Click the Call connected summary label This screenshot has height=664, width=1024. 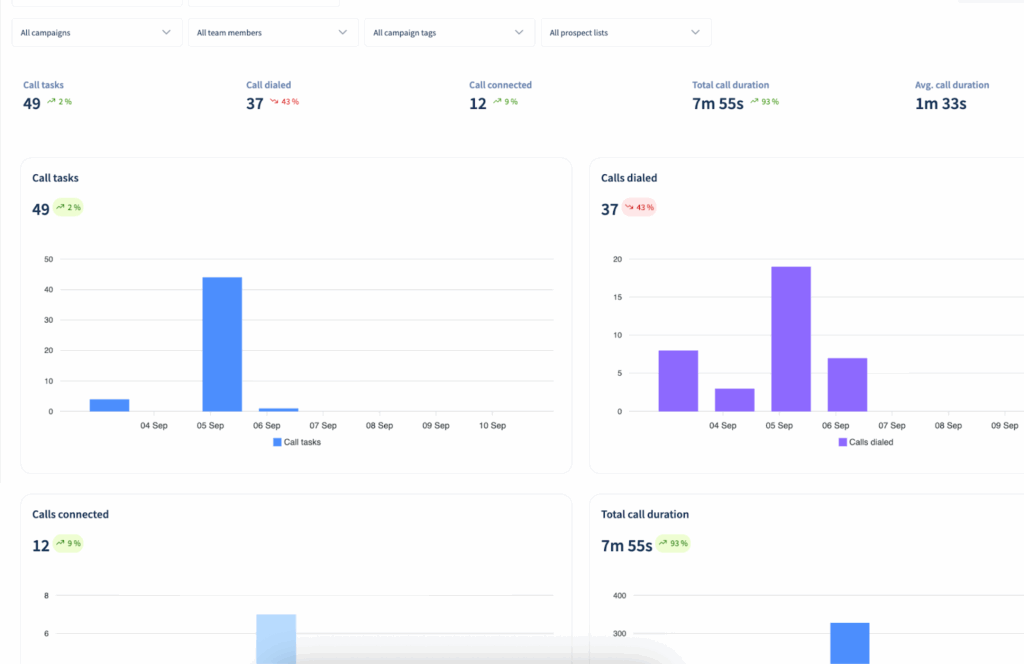pyautogui.click(x=500, y=85)
